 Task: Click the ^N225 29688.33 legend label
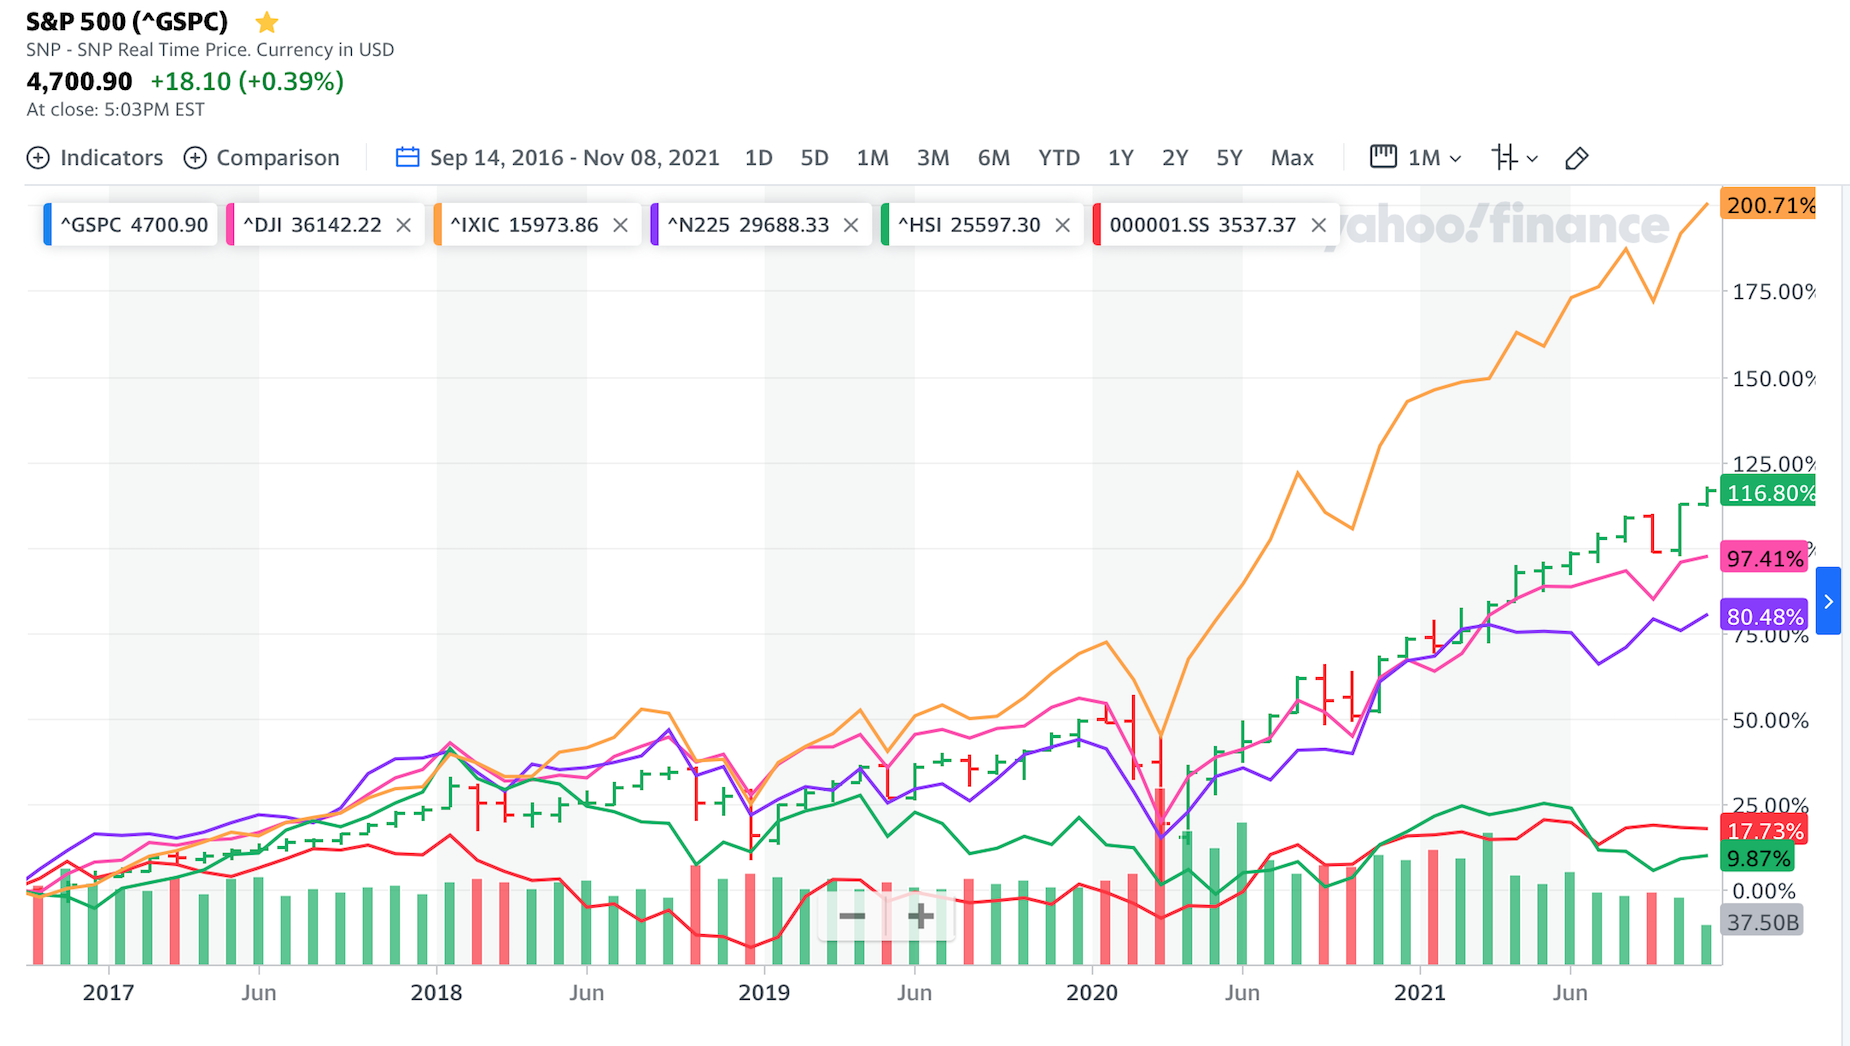tap(748, 225)
